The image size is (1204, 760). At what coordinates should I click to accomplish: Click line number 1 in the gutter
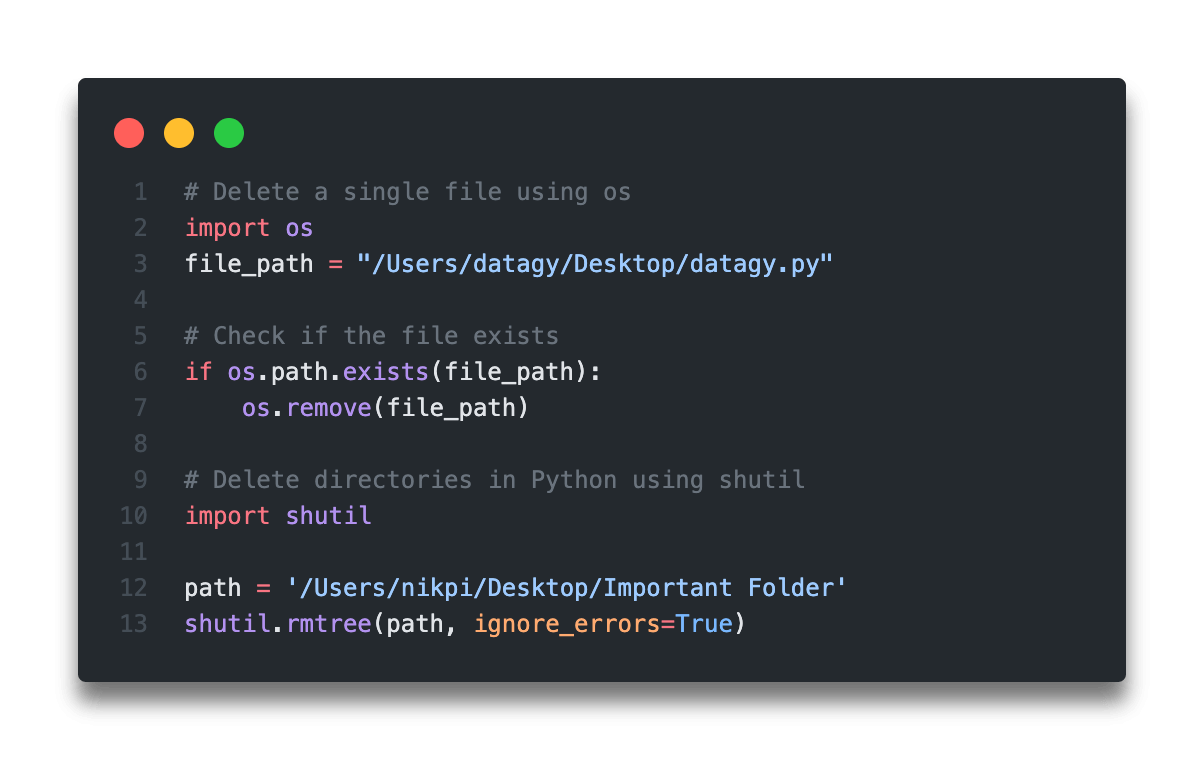140,191
